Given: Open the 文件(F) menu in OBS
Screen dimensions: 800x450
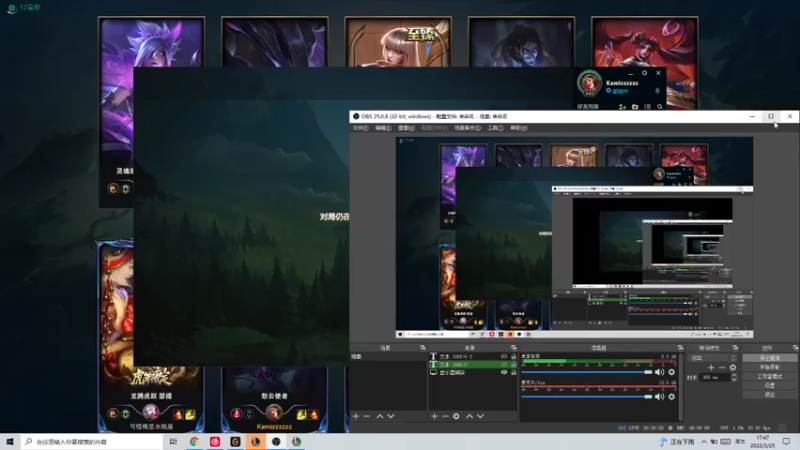Looking at the screenshot, I should (x=360, y=128).
